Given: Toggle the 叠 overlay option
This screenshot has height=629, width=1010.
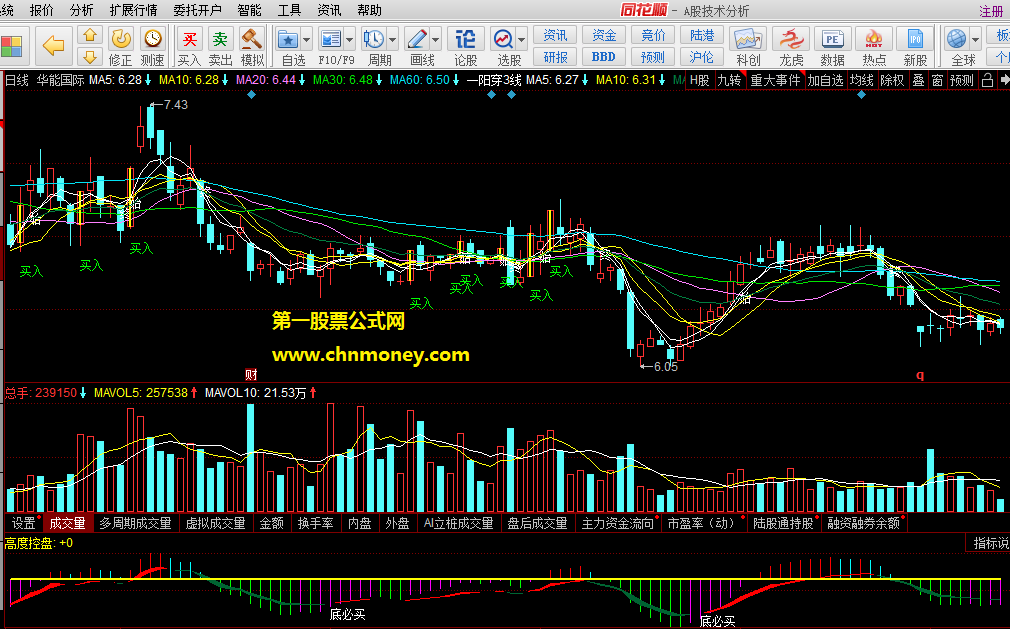Looking at the screenshot, I should click(x=919, y=80).
